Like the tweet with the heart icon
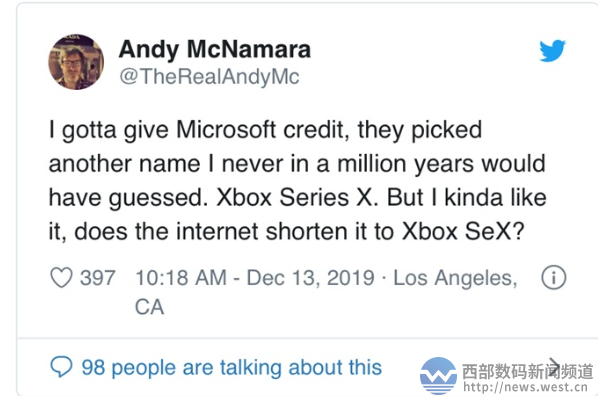 (x=61, y=277)
